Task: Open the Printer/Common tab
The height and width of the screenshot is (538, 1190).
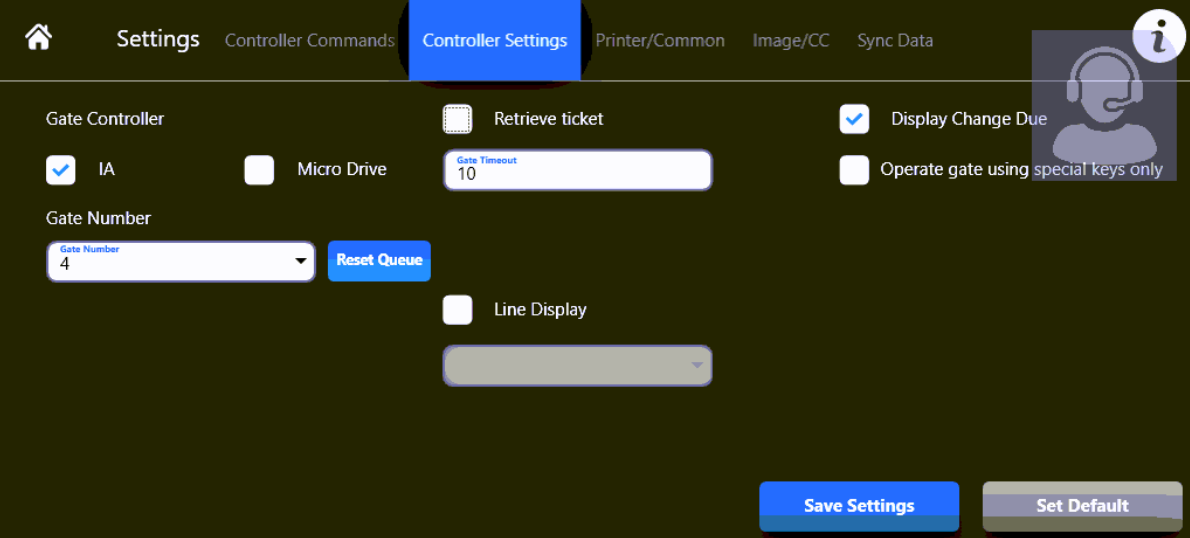Action: tap(660, 40)
